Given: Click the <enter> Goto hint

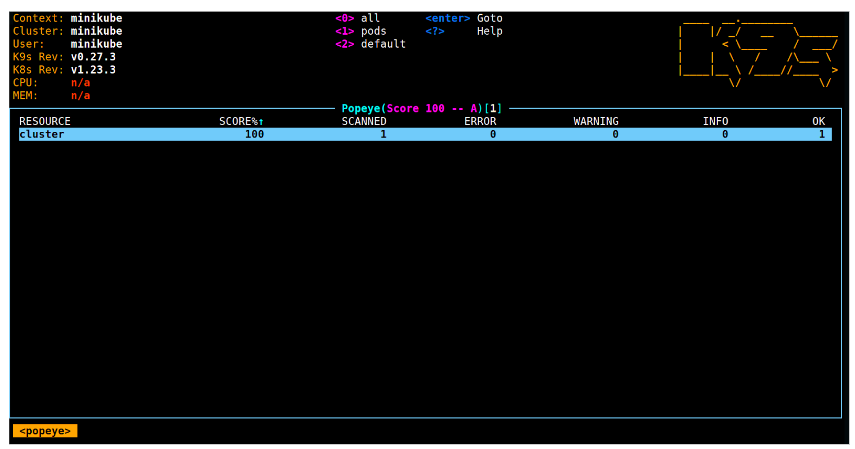Looking at the screenshot, I should tap(463, 18).
